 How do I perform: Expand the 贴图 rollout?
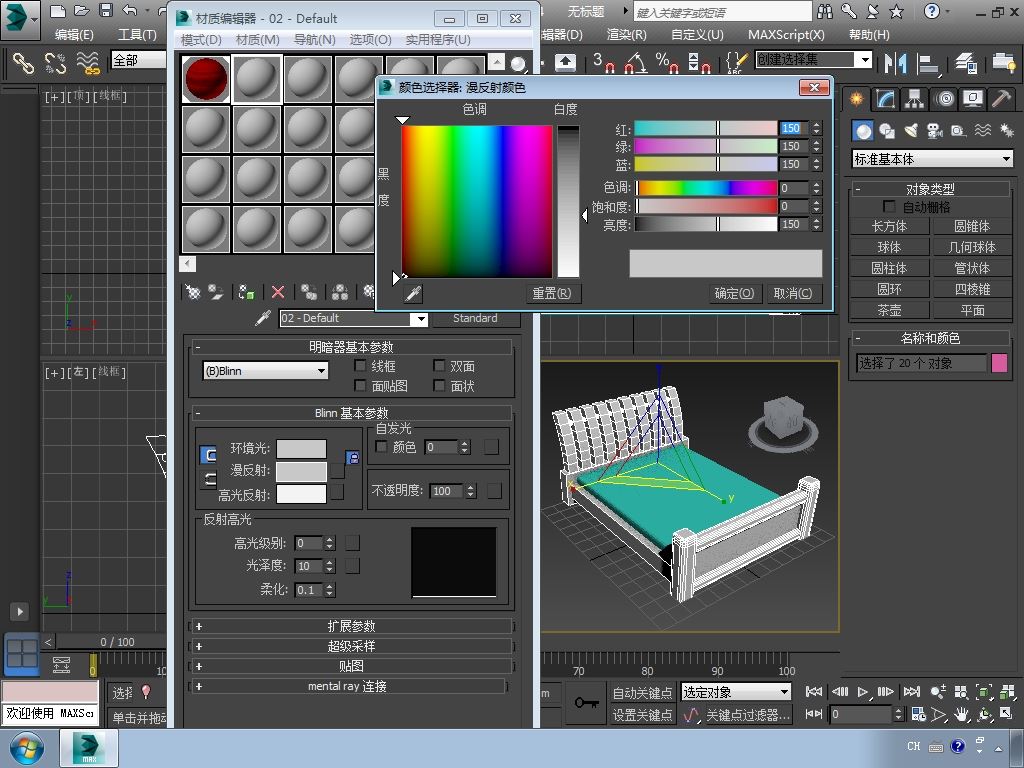tap(351, 666)
